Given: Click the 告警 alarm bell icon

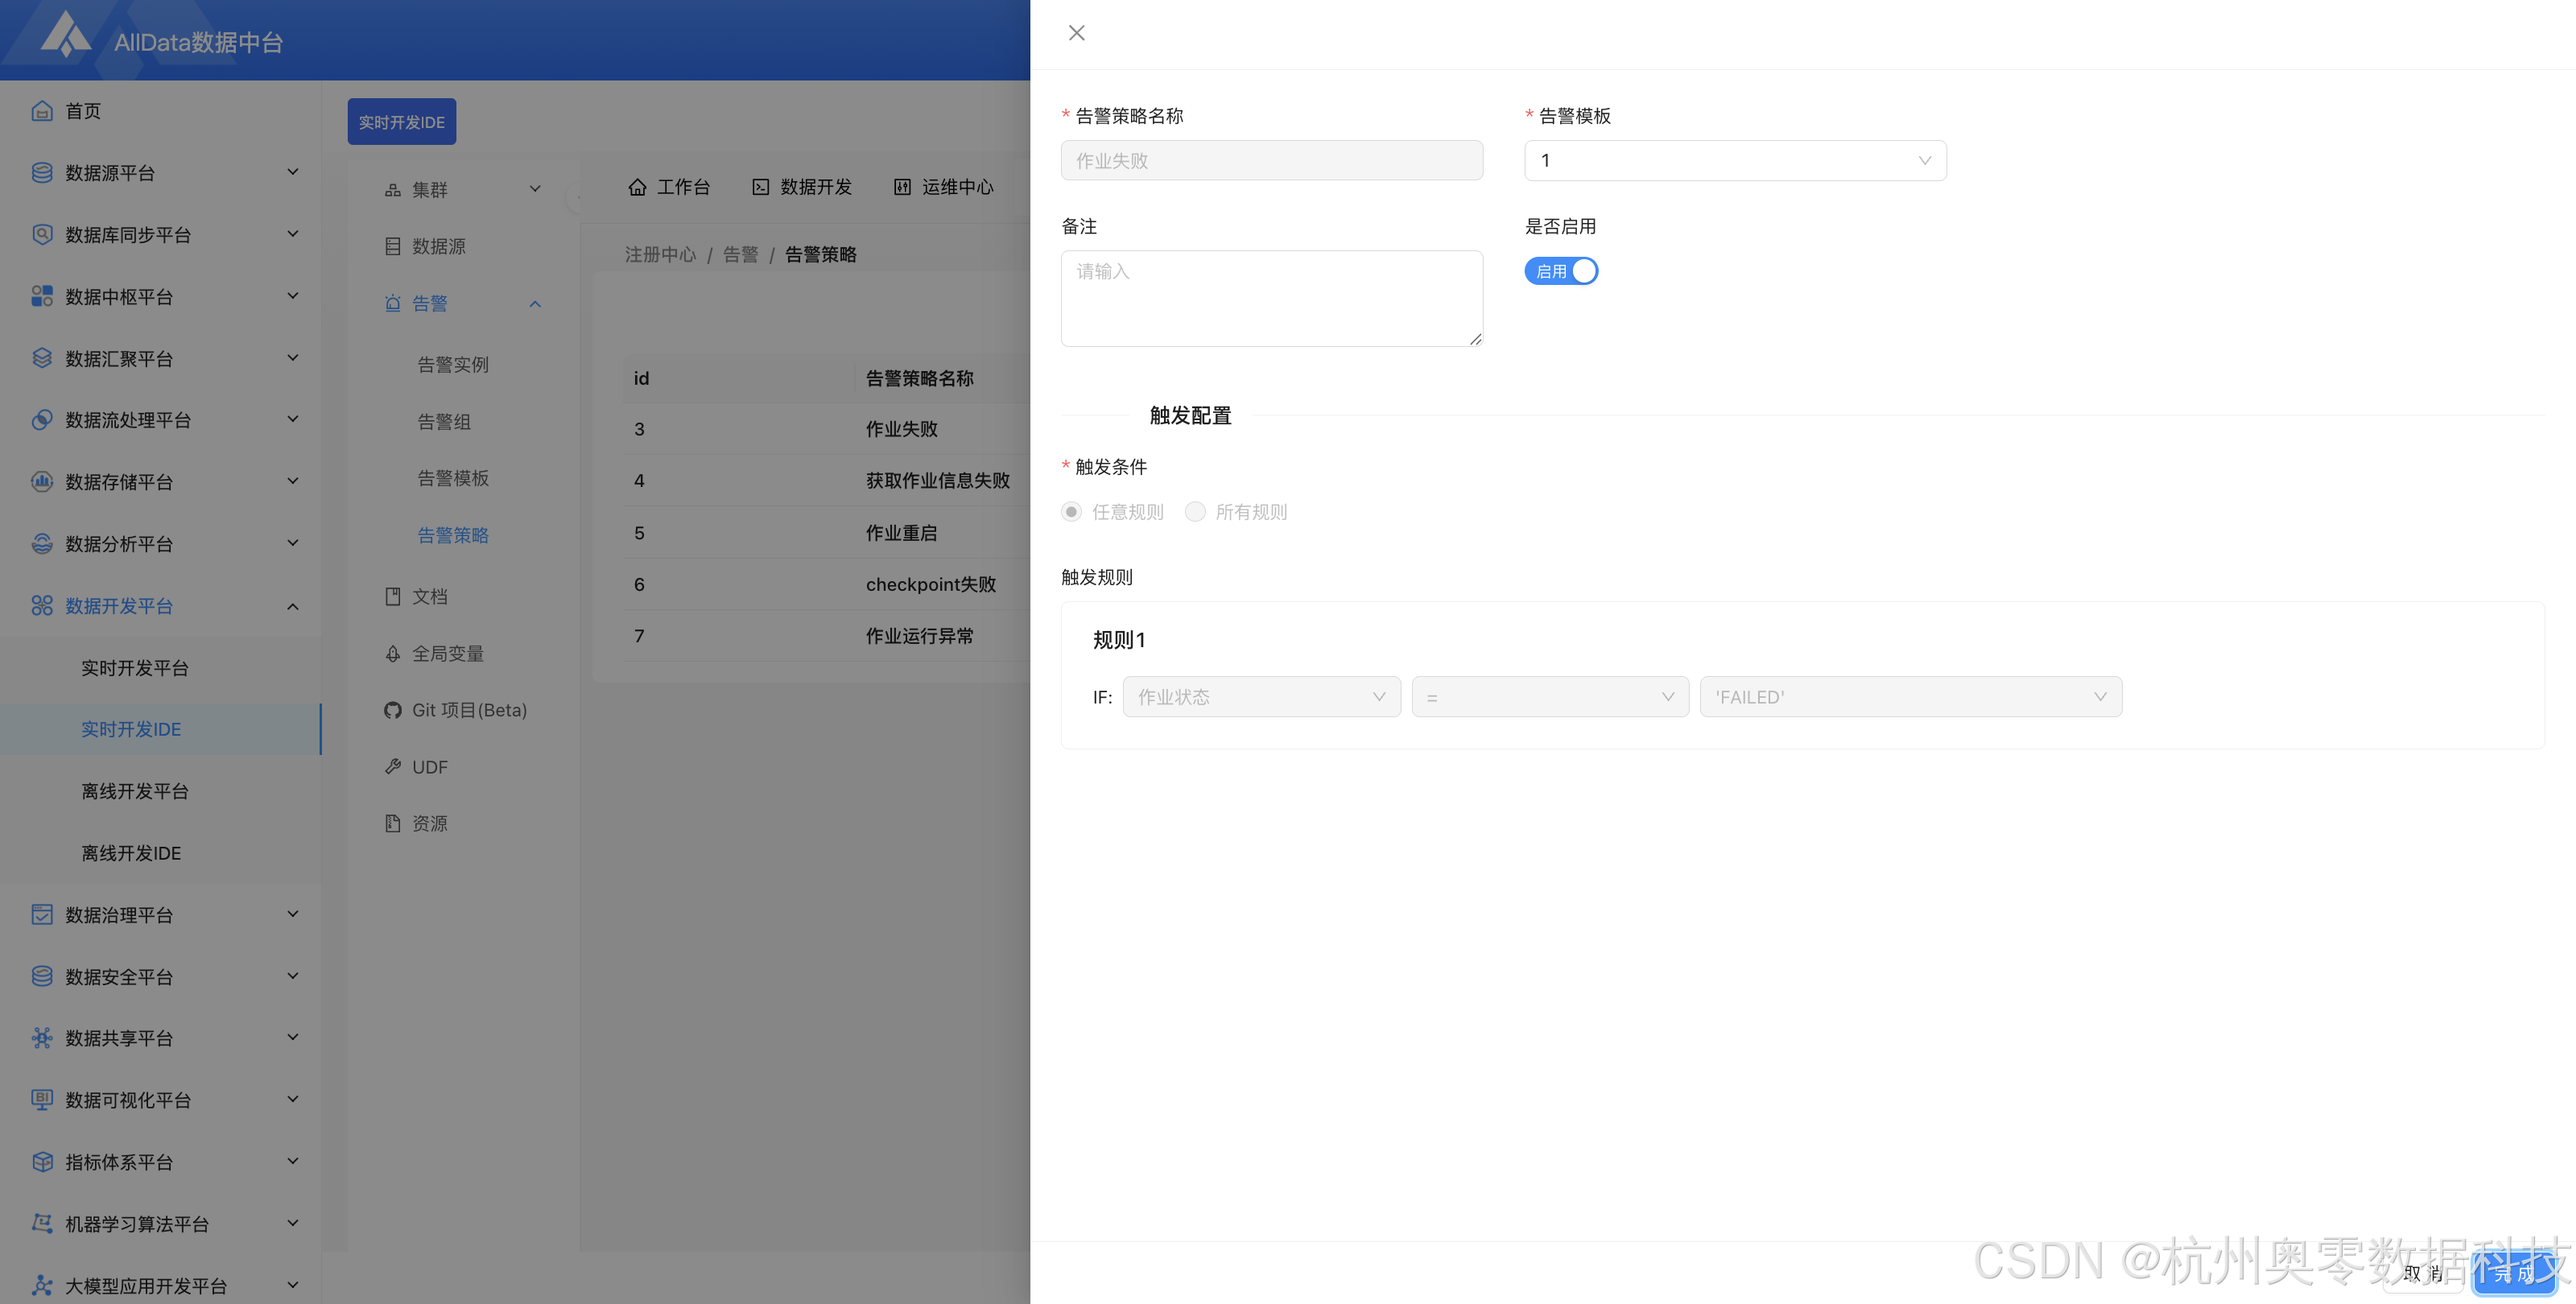Looking at the screenshot, I should (393, 304).
